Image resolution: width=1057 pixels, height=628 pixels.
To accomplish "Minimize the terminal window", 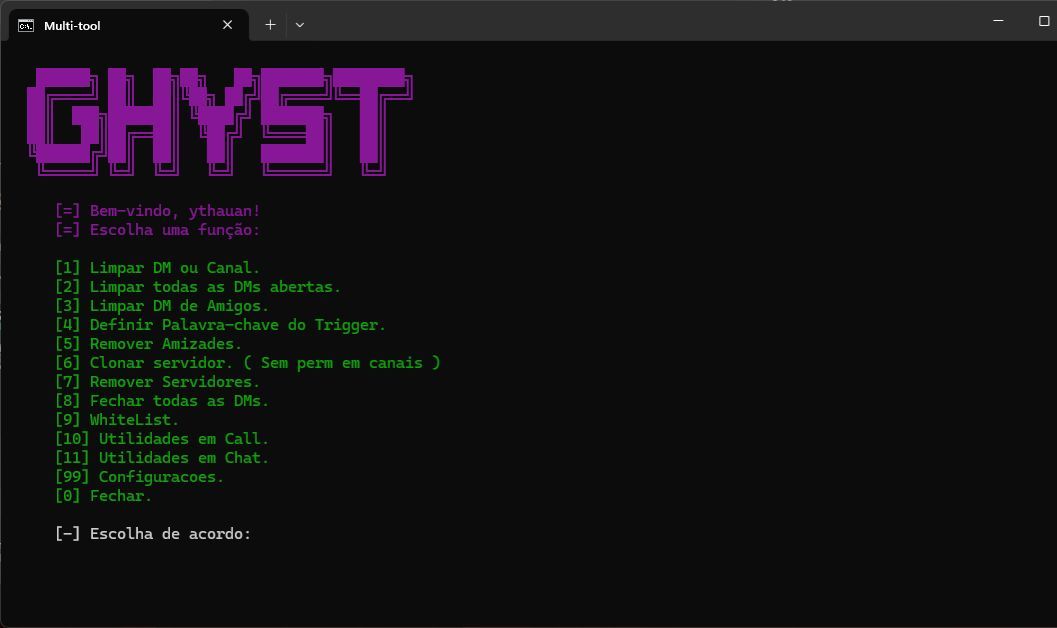I will [x=998, y=21].
